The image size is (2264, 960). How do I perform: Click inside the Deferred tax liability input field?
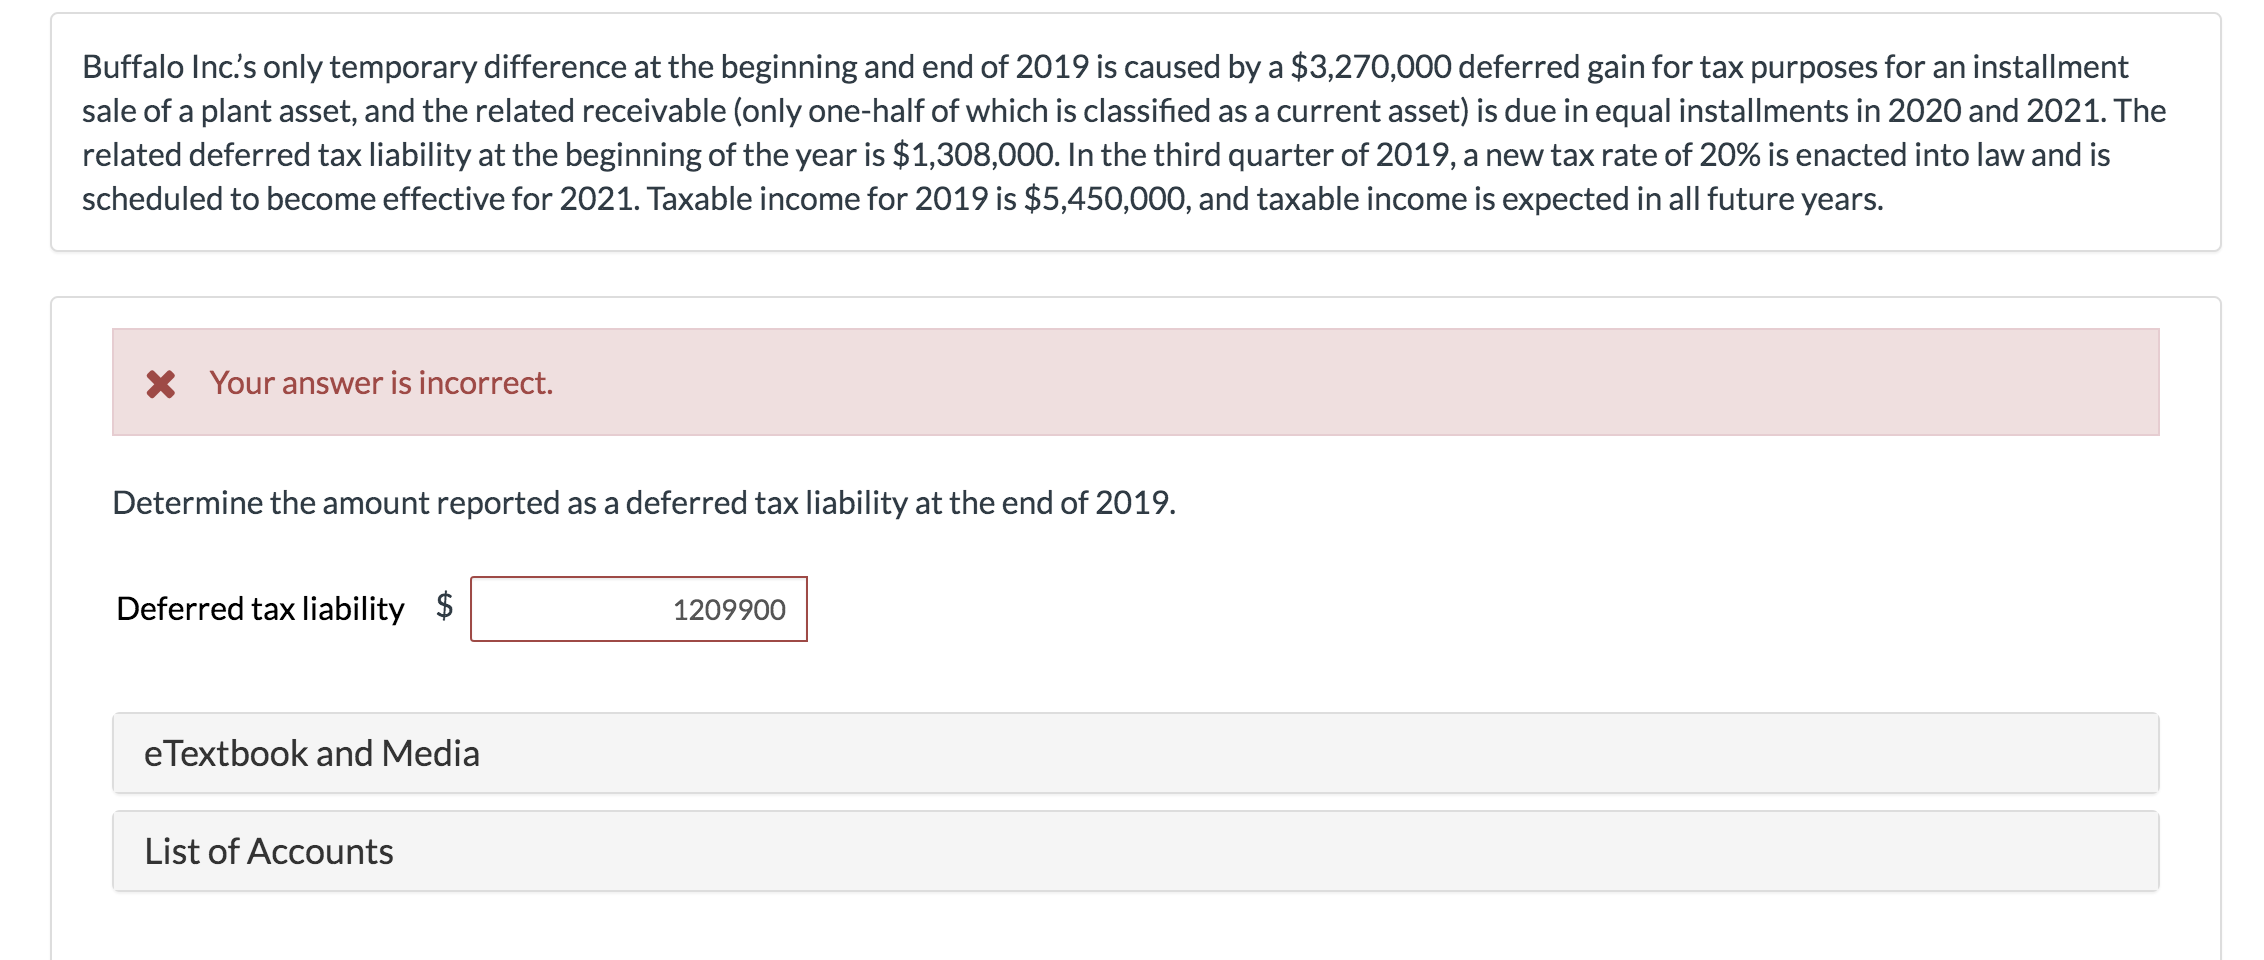(x=639, y=609)
